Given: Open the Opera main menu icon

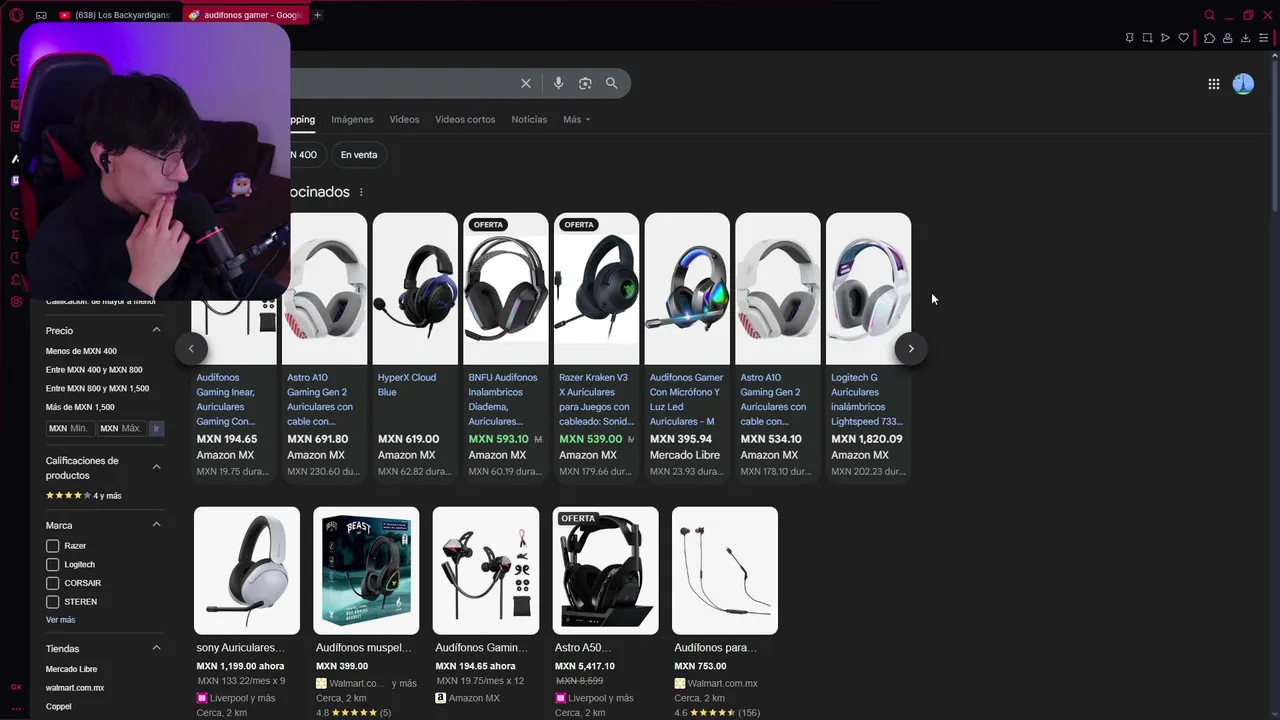Looking at the screenshot, I should [x=16, y=15].
